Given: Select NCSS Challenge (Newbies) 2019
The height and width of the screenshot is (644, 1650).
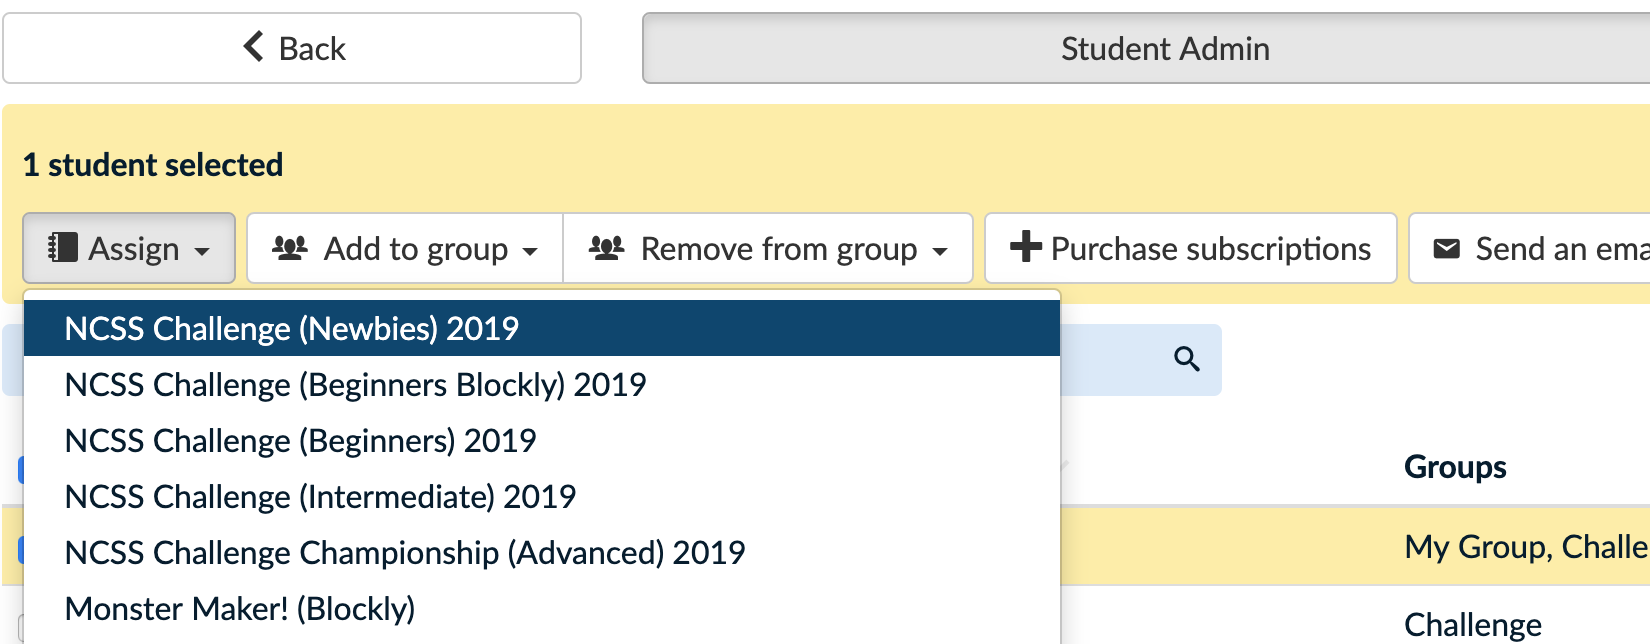Looking at the screenshot, I should pos(291,328).
